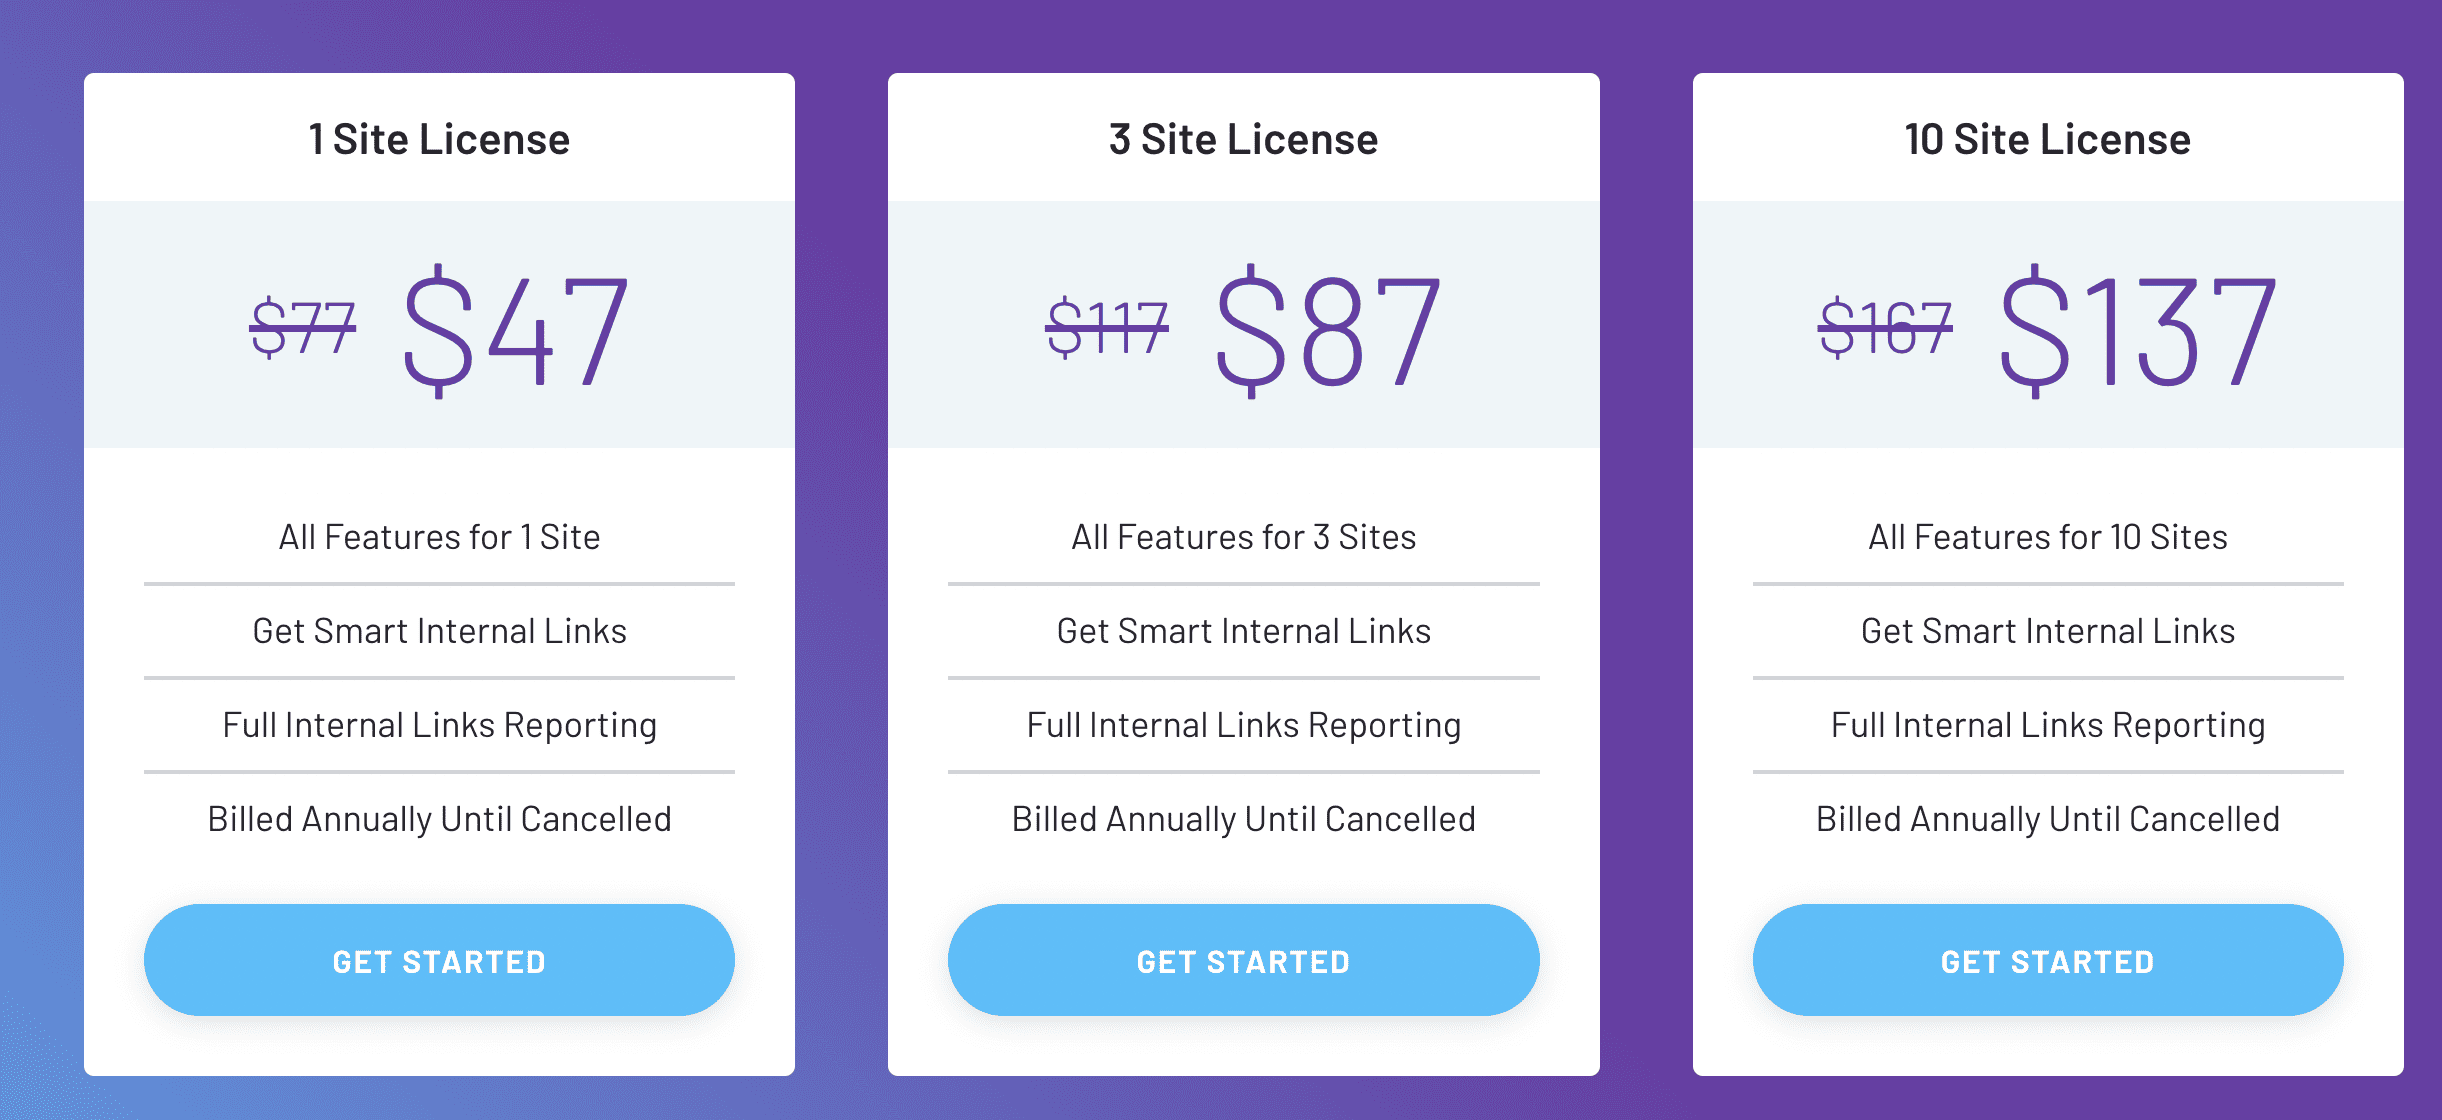This screenshot has width=2442, height=1120.
Task: Click the $87 price
Action: click(x=1328, y=330)
